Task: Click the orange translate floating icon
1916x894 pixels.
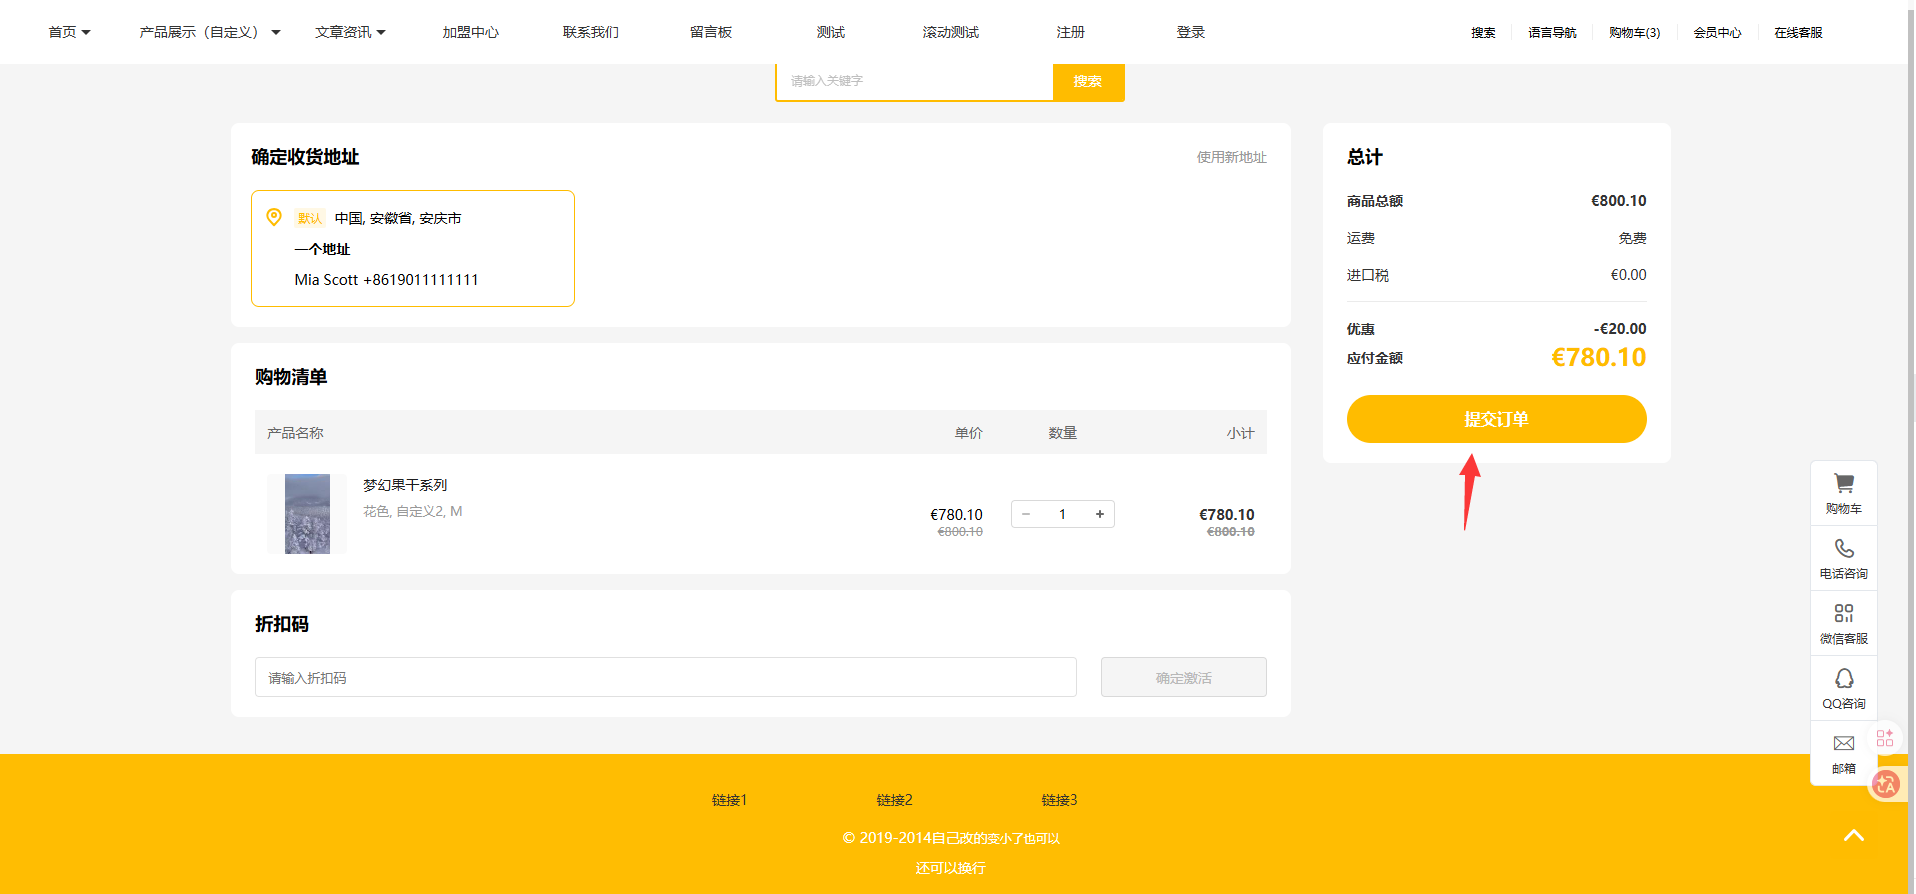Action: click(1886, 785)
